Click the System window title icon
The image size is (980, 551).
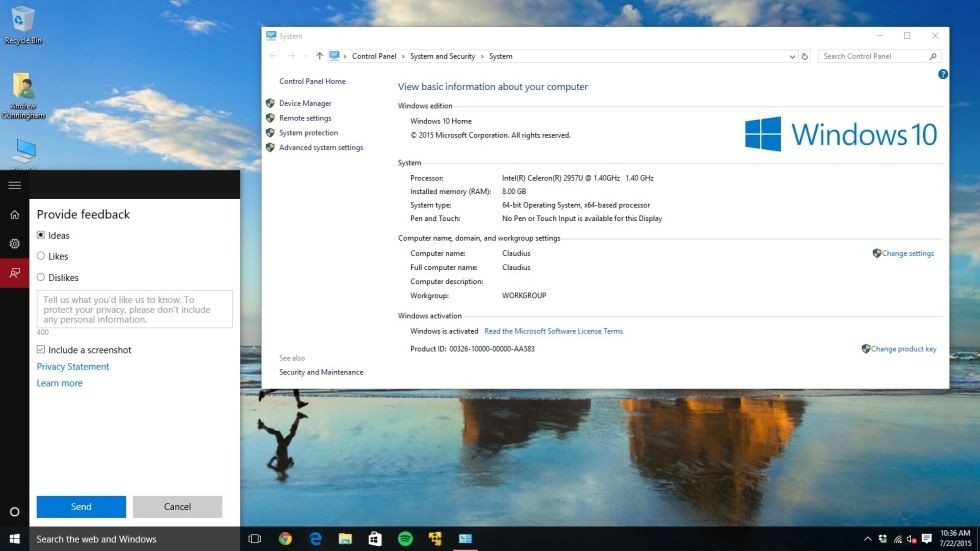pyautogui.click(x=271, y=36)
